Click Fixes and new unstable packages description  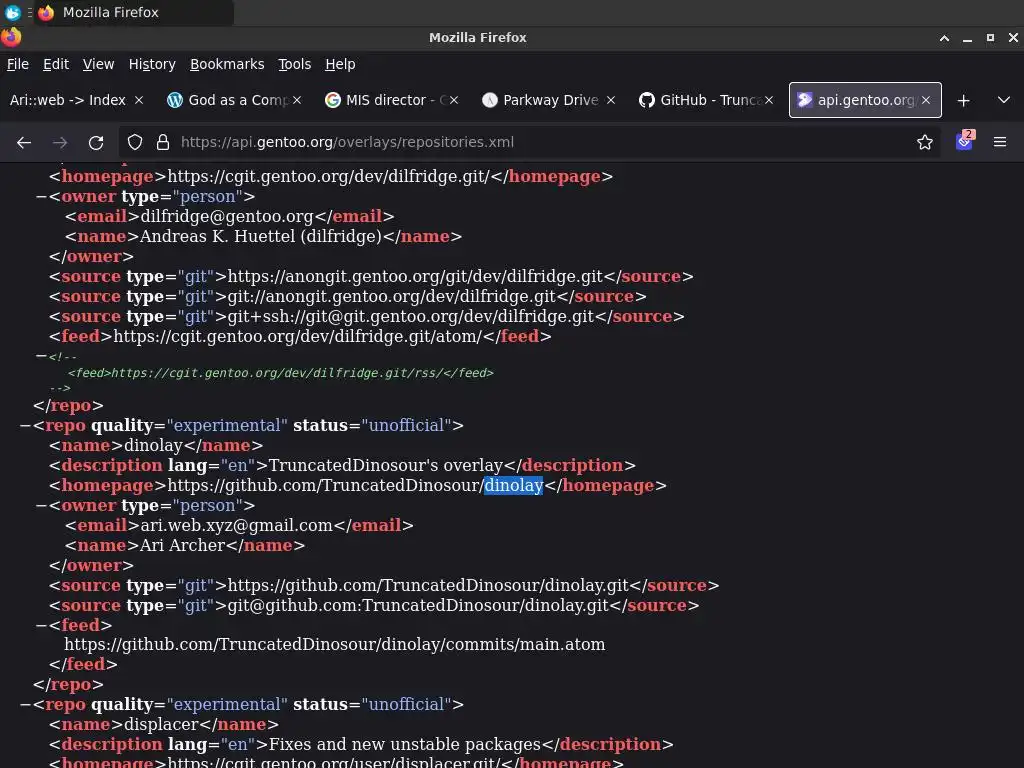(405, 744)
